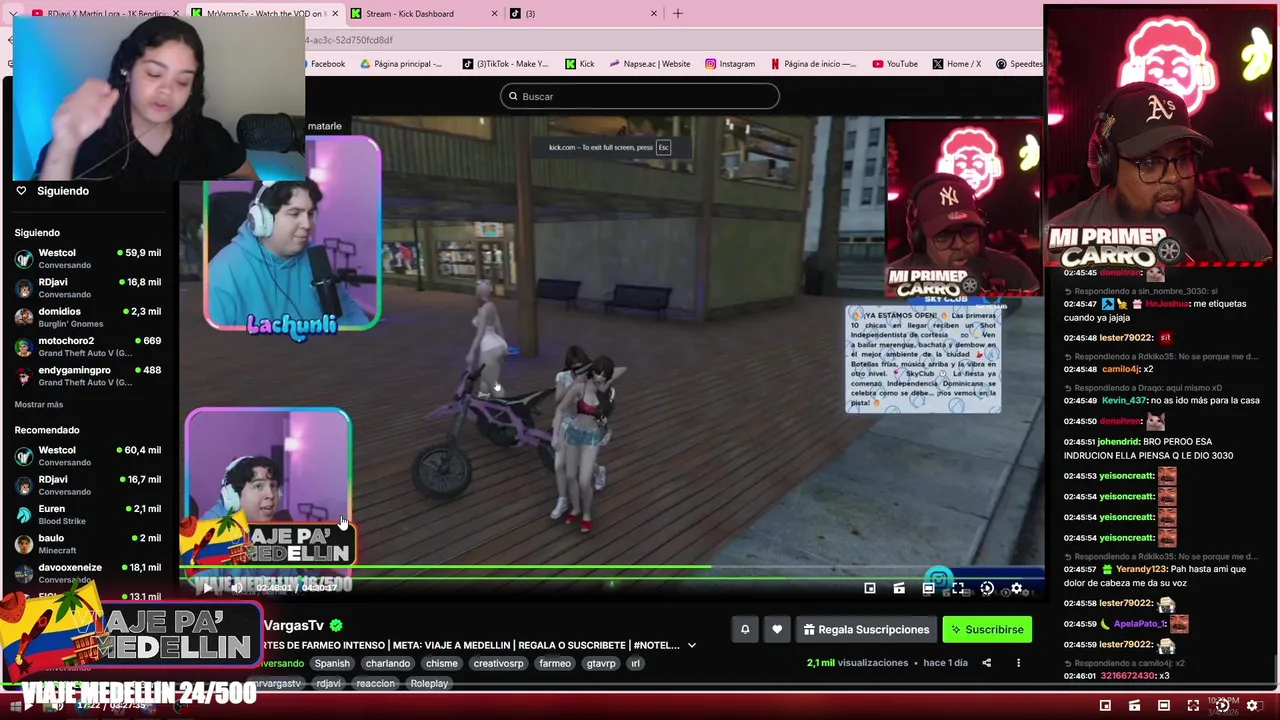Open inner player mini-player mode
The width and height of the screenshot is (1280, 720).
(870, 589)
